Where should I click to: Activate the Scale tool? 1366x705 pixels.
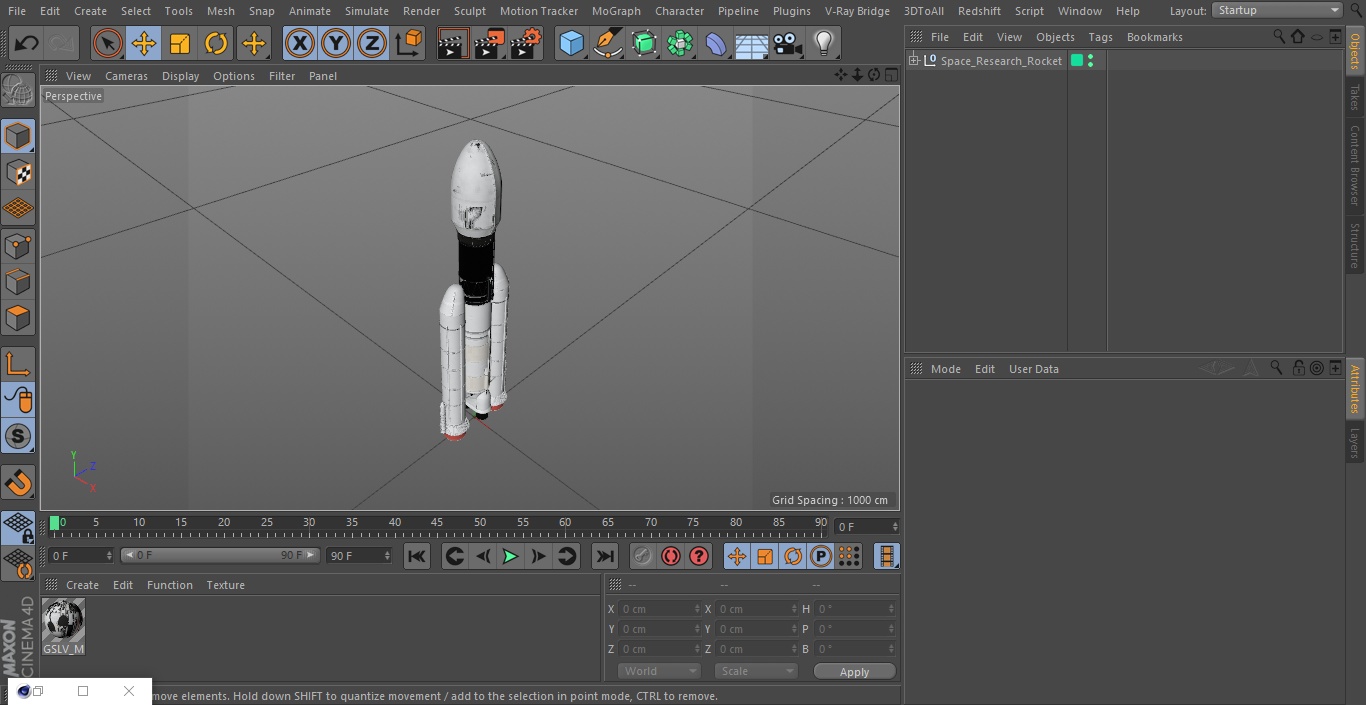coord(180,43)
